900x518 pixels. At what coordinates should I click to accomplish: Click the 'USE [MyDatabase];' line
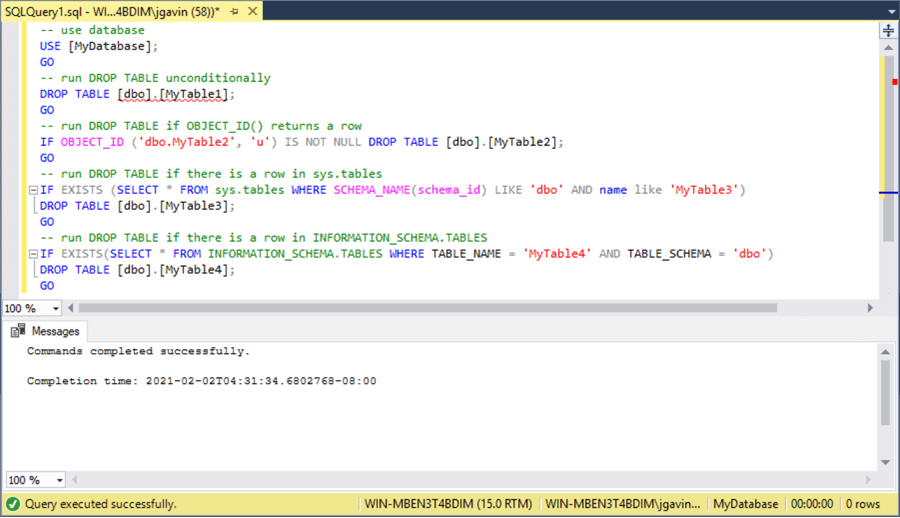pos(99,46)
